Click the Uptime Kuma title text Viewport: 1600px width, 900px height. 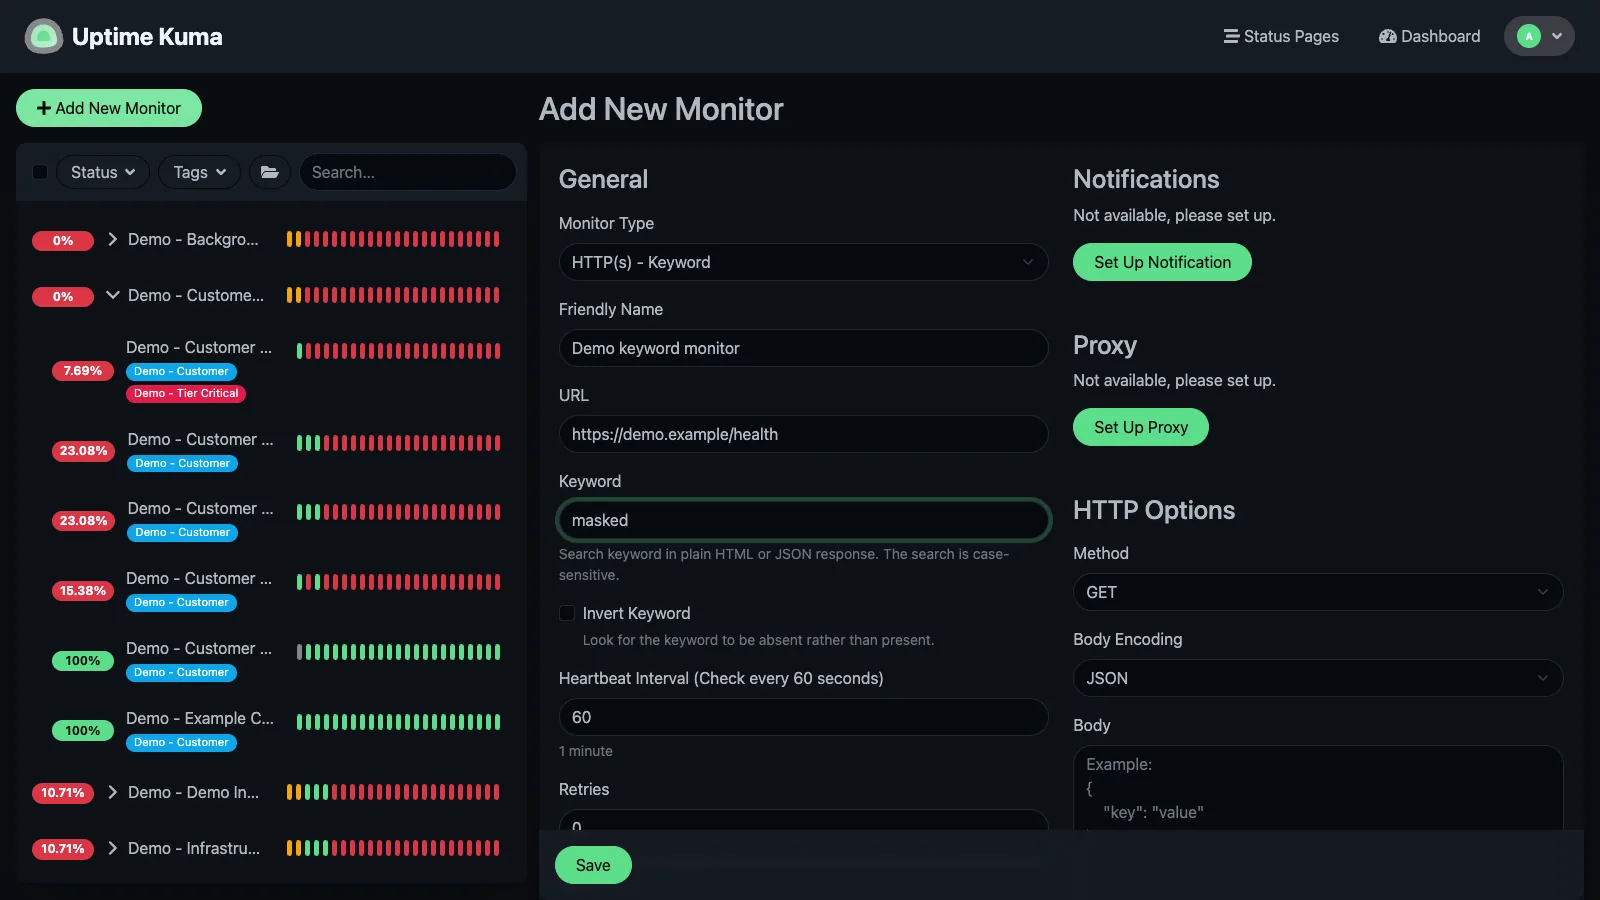[147, 36]
